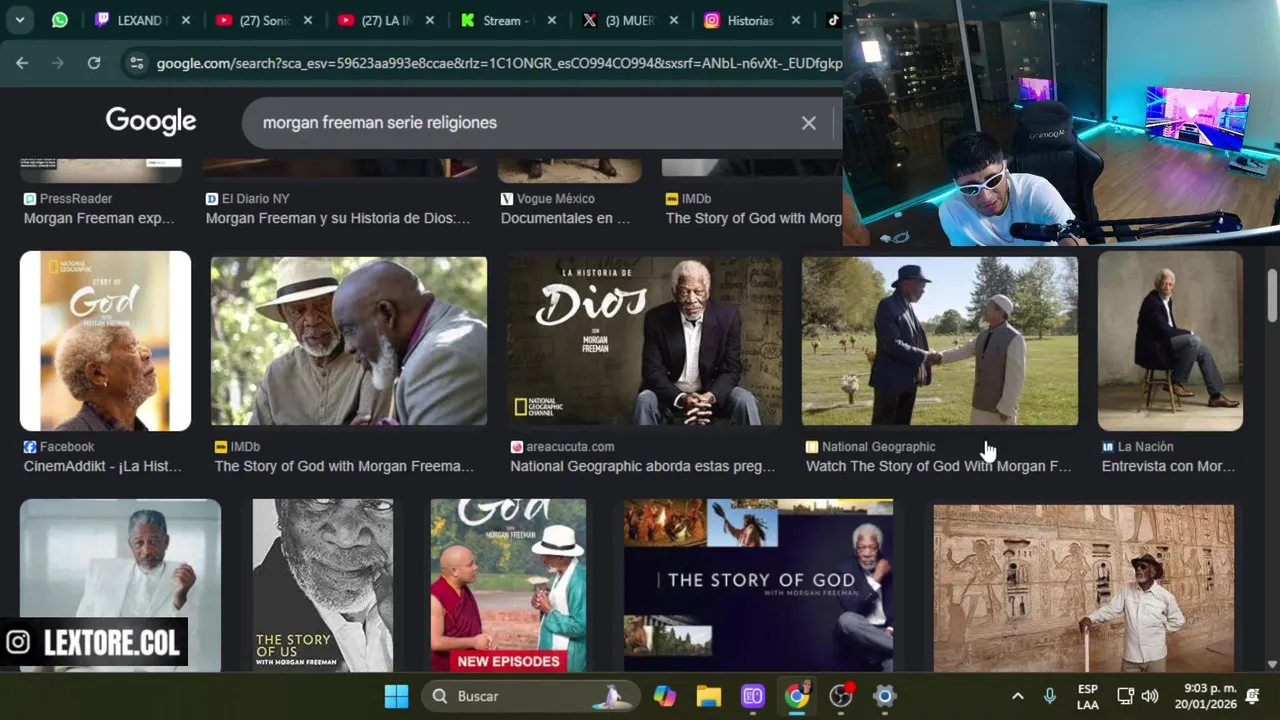This screenshot has width=1280, height=720.
Task: Open OBS Studio from the taskbar
Action: click(841, 696)
